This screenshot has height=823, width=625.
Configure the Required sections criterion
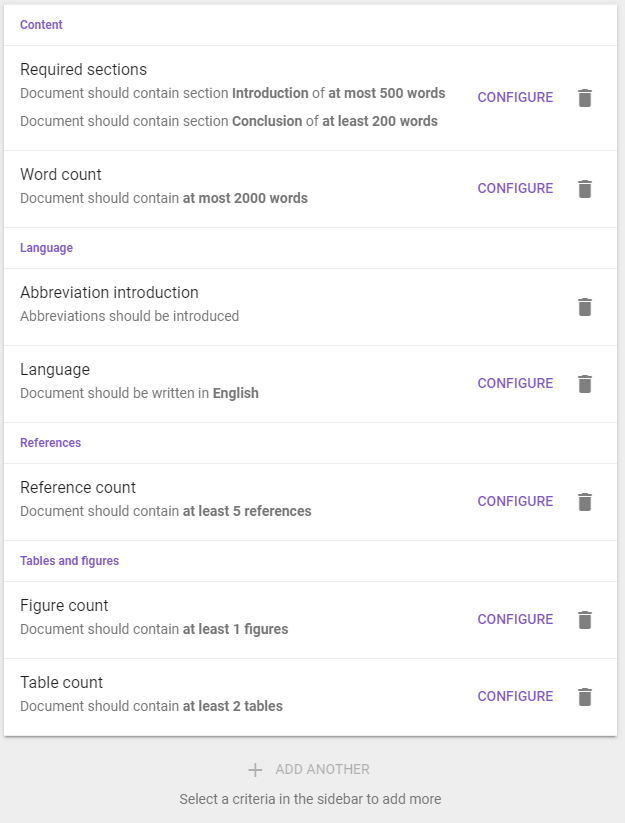pyautogui.click(x=515, y=97)
